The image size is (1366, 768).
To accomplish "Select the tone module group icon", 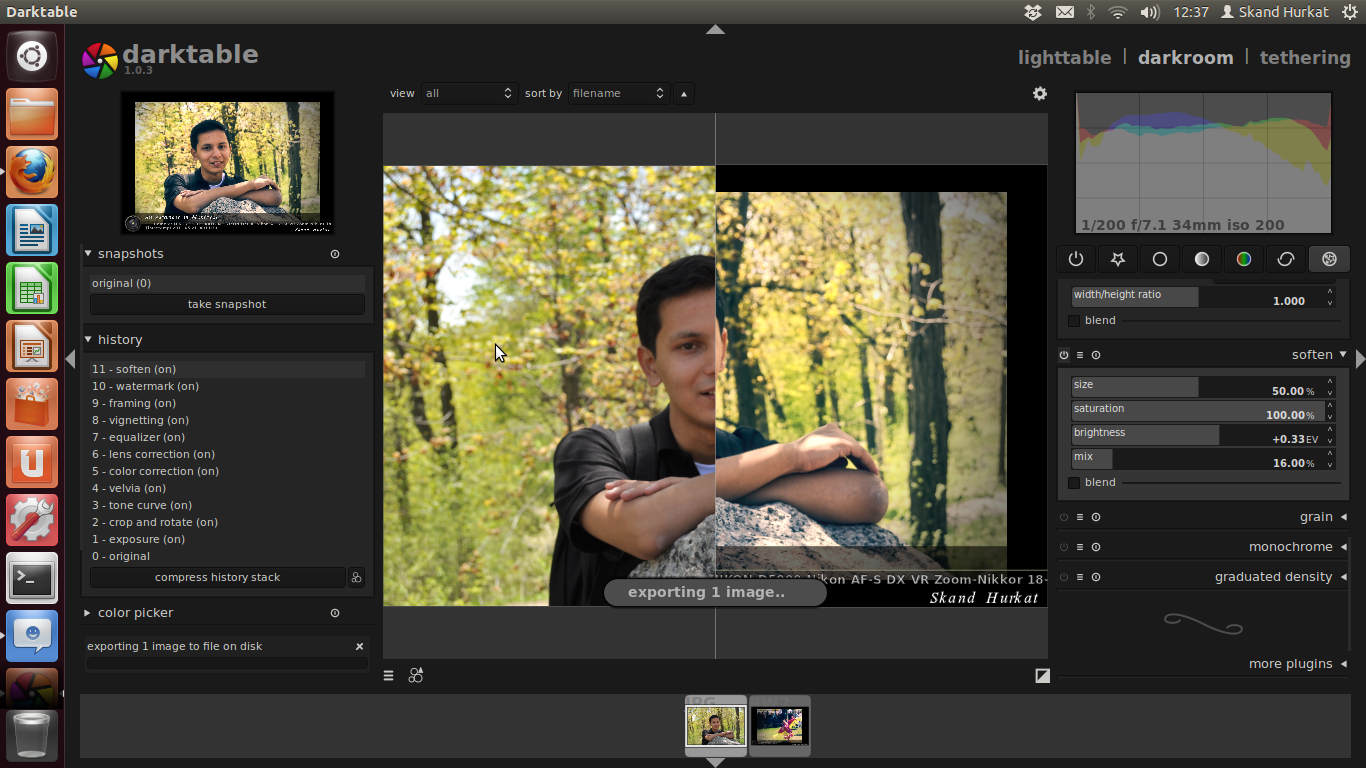I will click(x=1201, y=259).
